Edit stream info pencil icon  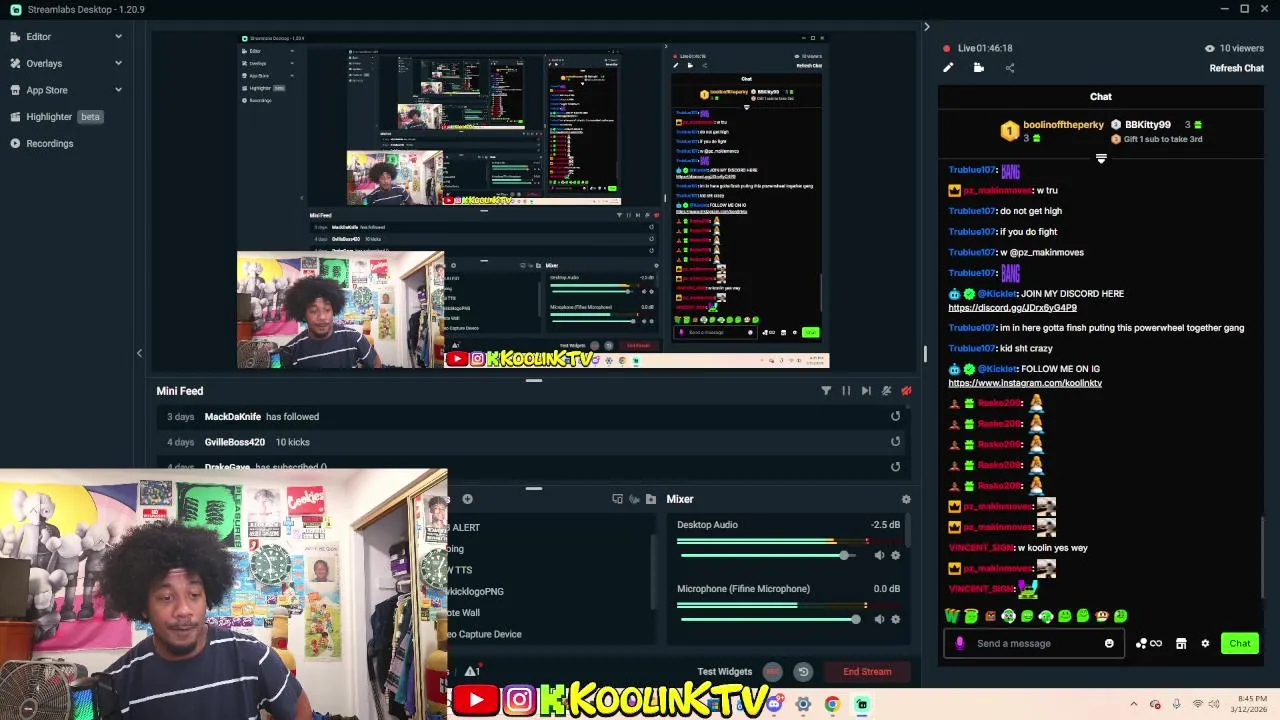[x=948, y=68]
